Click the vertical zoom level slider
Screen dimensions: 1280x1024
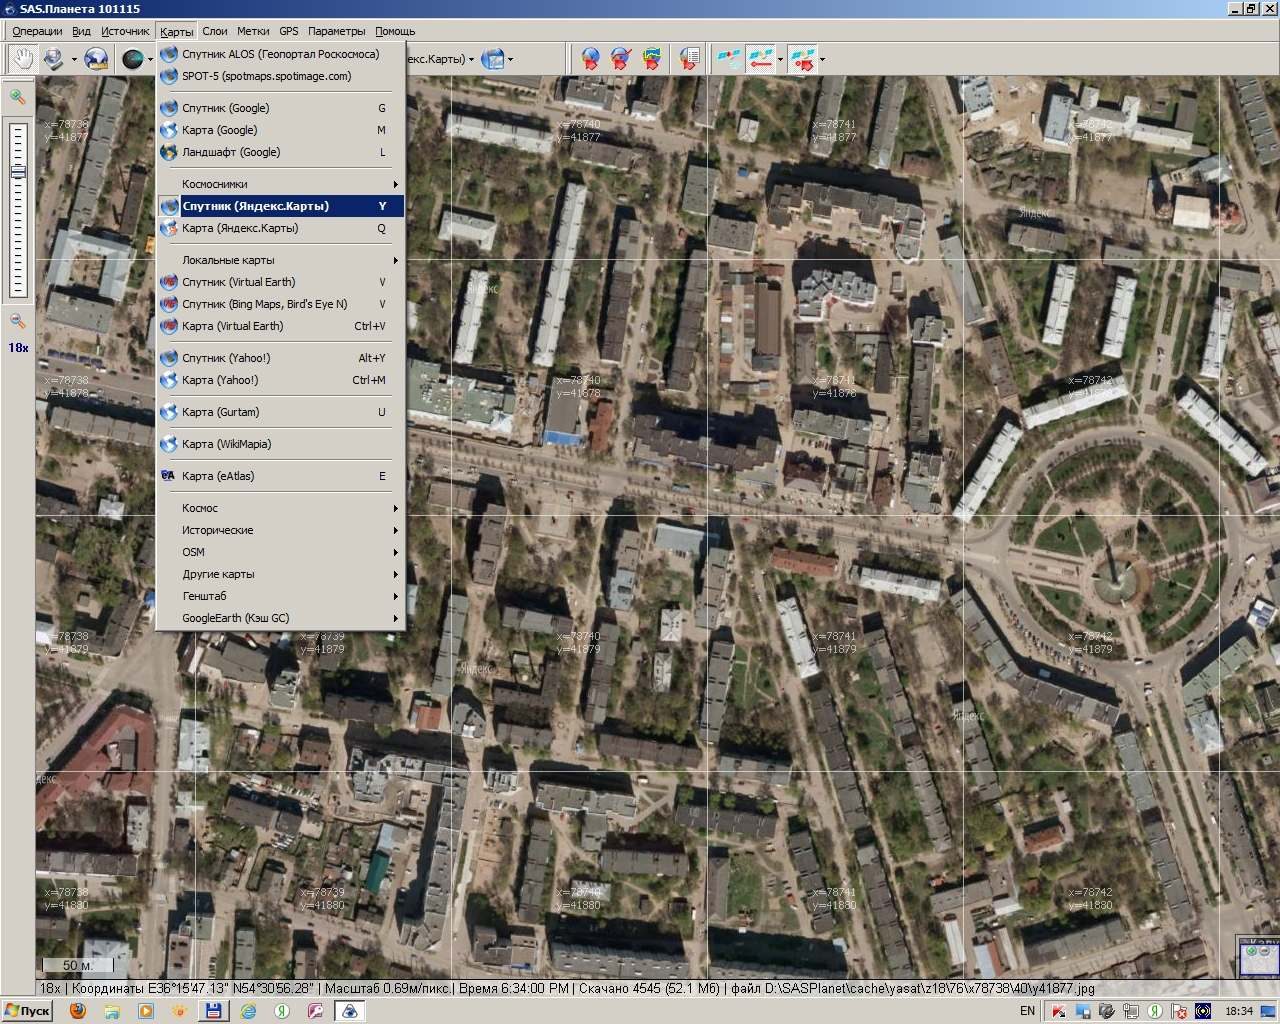tap(18, 208)
